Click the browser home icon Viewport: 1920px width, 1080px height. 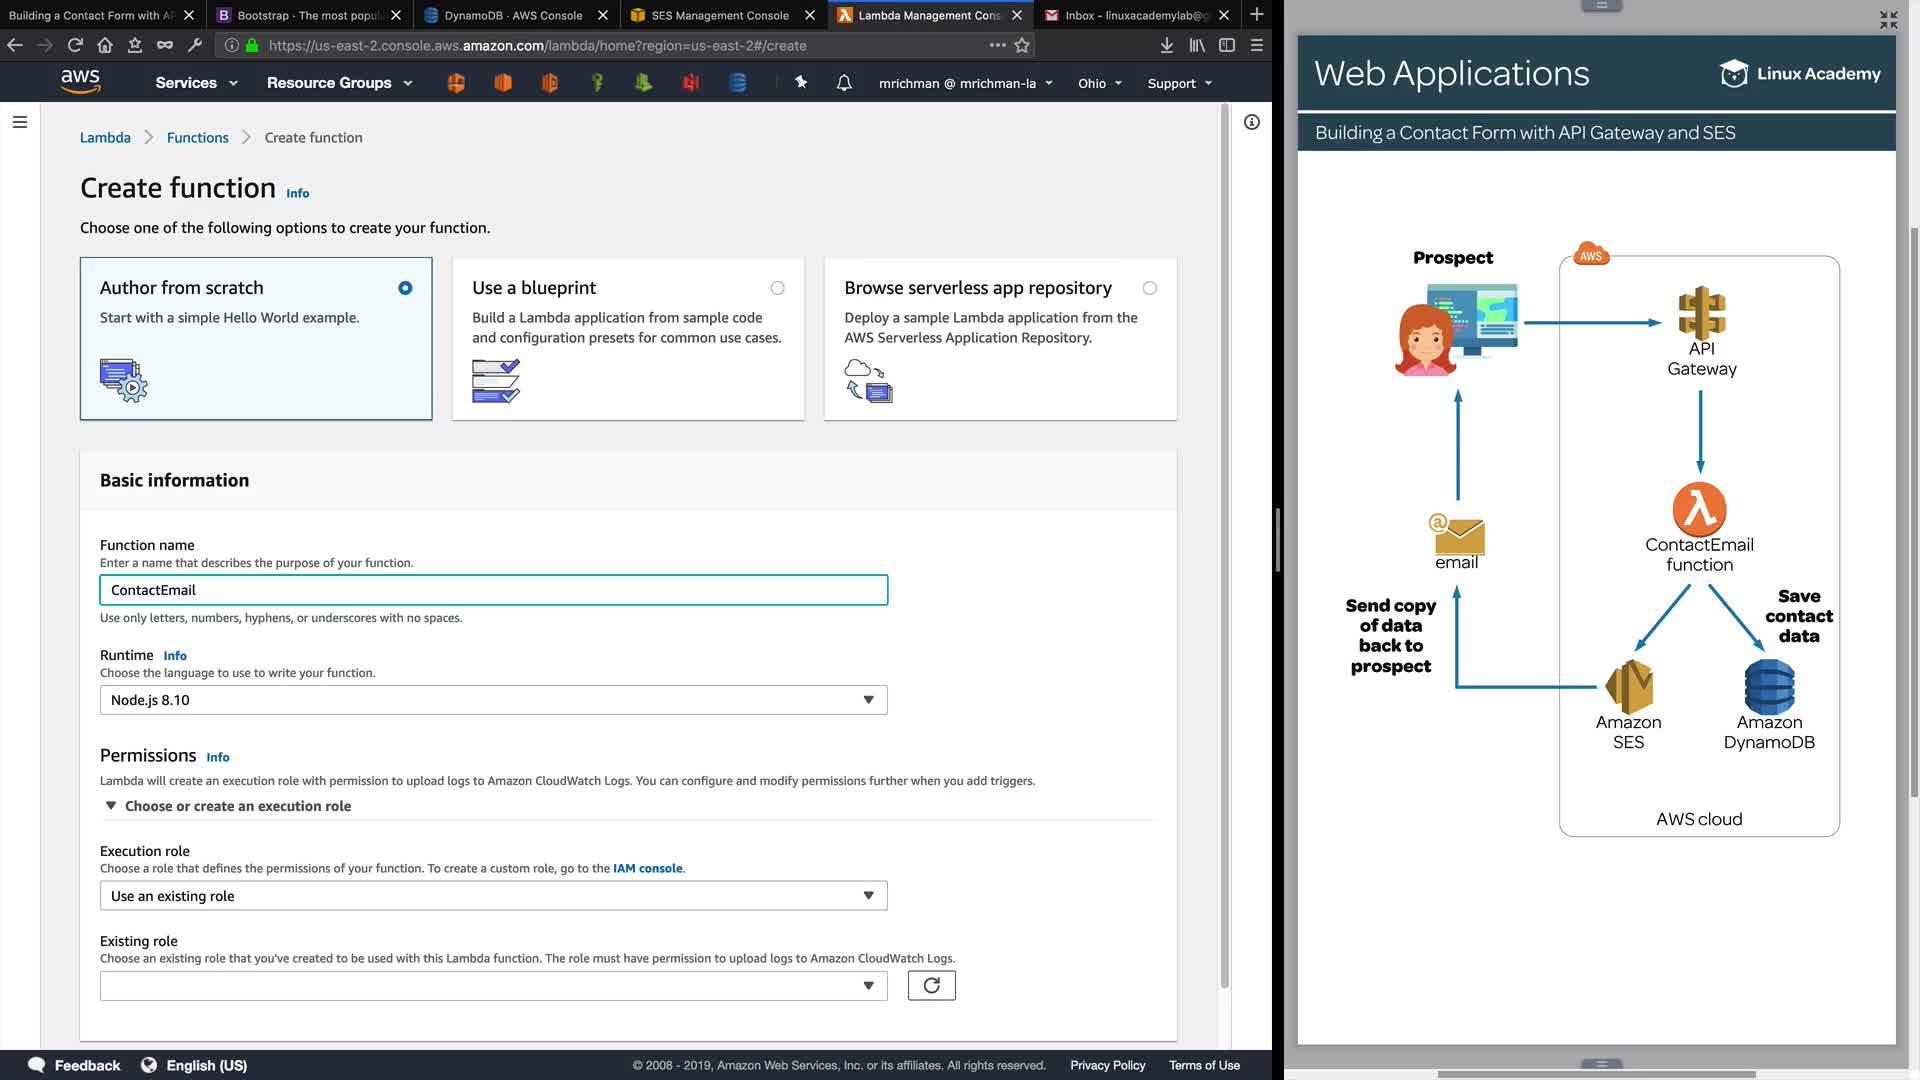[105, 45]
